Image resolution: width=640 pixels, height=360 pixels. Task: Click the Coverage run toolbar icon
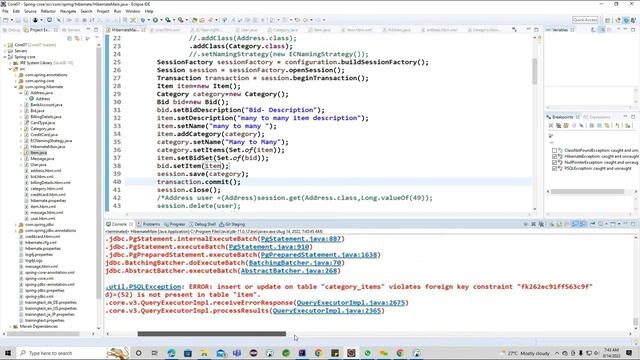coord(167,20)
